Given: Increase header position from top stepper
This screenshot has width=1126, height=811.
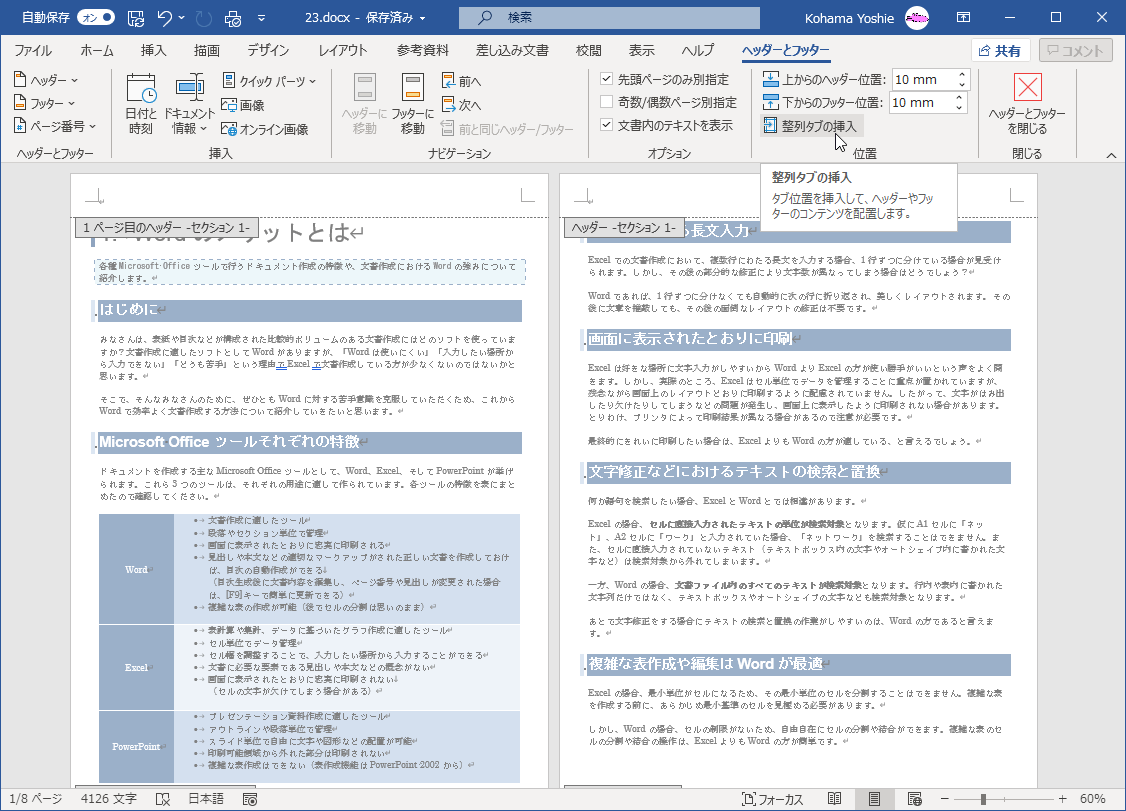Looking at the screenshot, I should click(962, 75).
